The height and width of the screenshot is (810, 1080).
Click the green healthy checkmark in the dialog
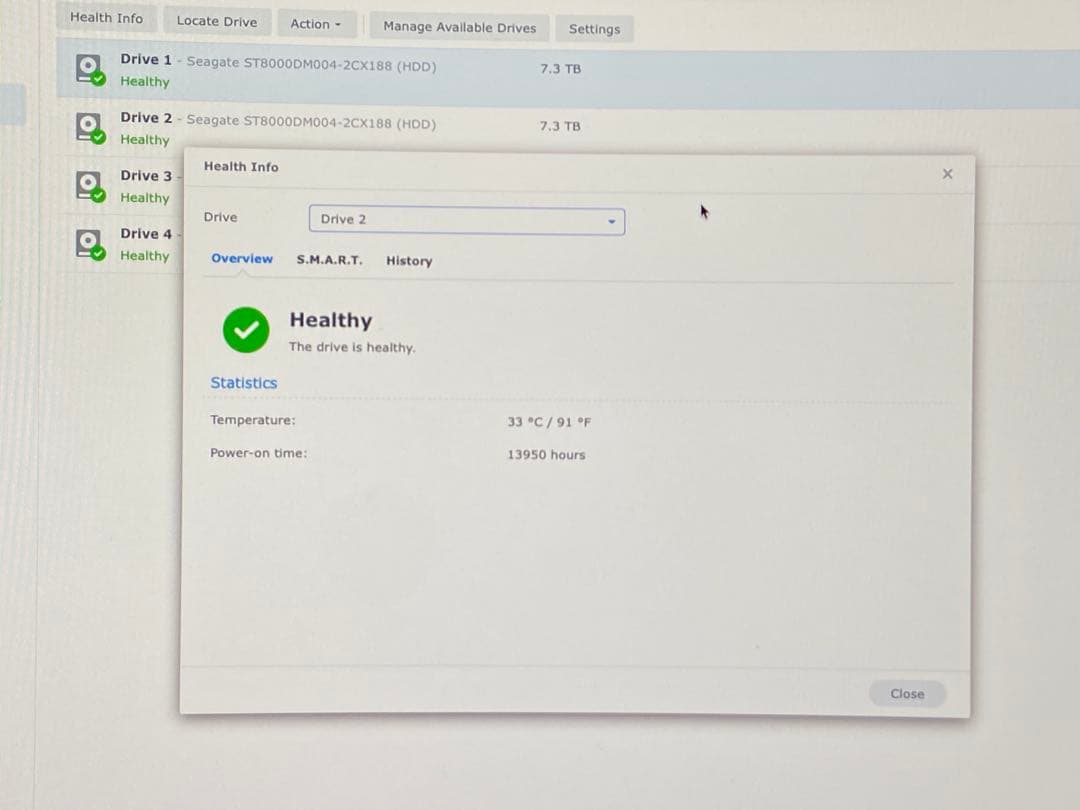click(246, 330)
